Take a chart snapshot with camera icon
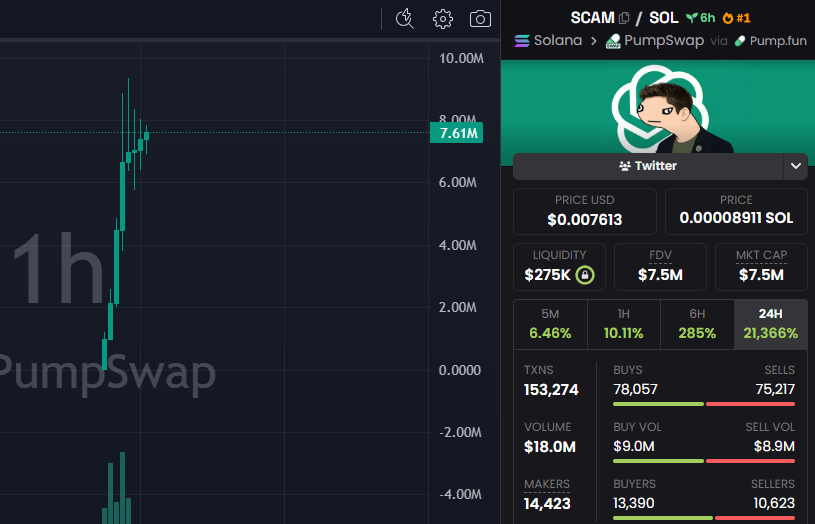 [480, 19]
